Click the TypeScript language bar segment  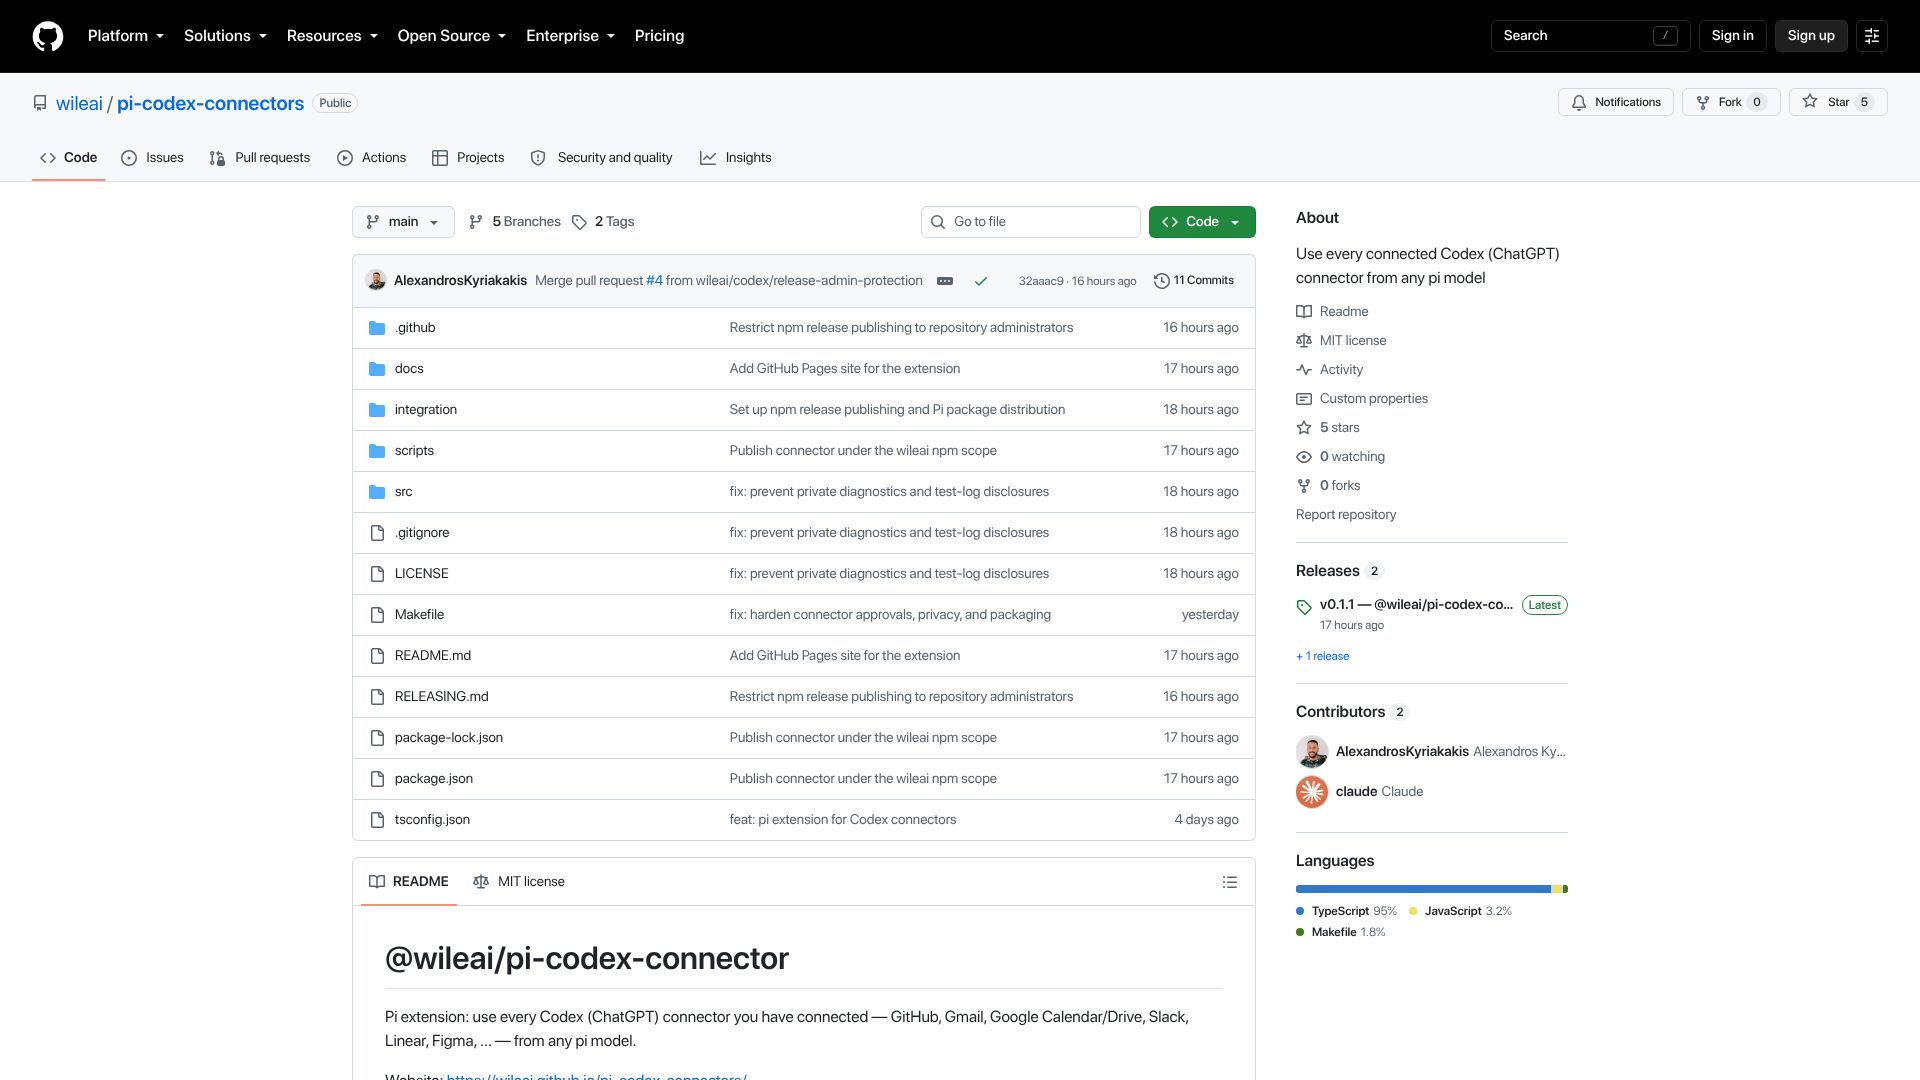(x=1423, y=889)
